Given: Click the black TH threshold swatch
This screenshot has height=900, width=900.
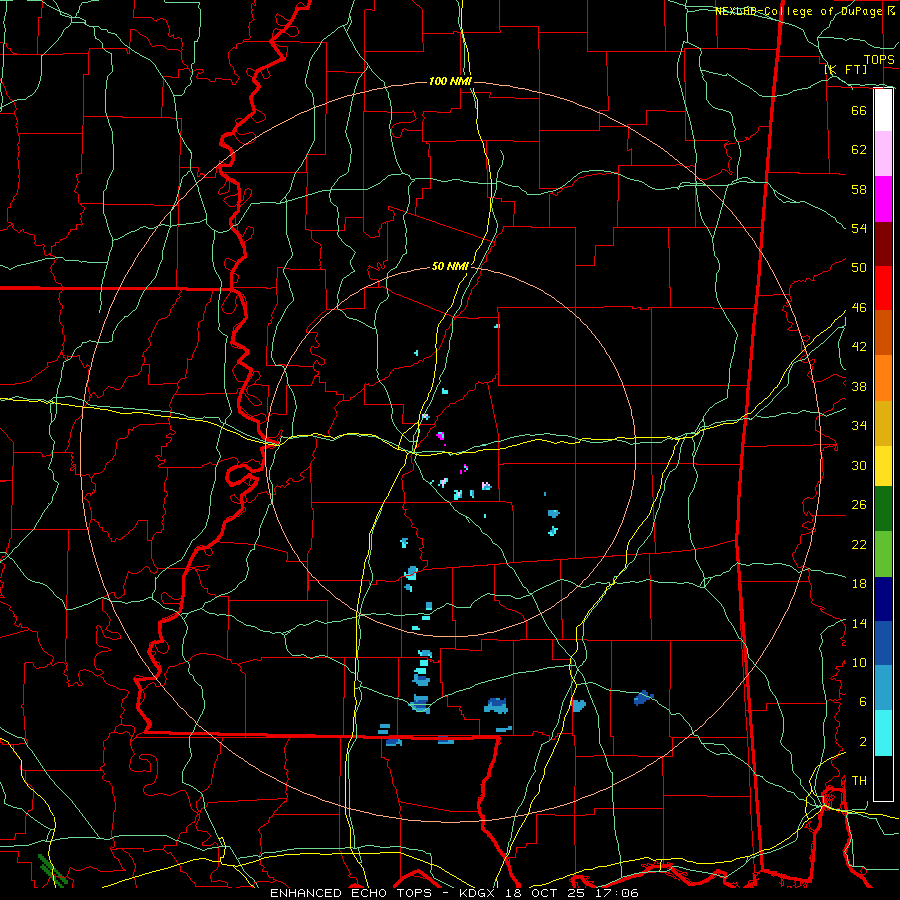Looking at the screenshot, I should tap(883, 778).
